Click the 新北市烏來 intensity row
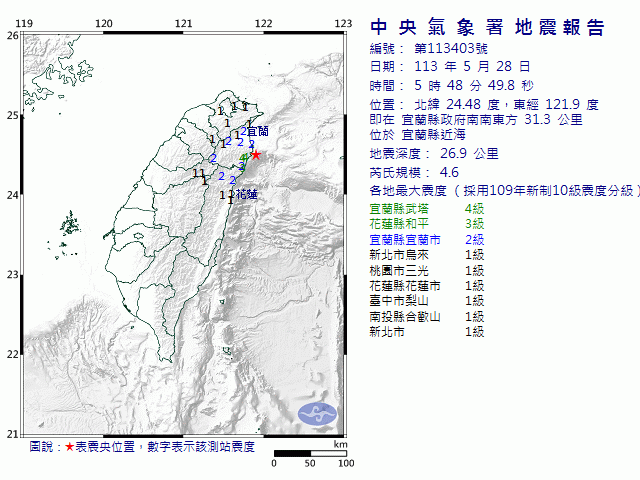The height and width of the screenshot is (480, 640). [427, 255]
